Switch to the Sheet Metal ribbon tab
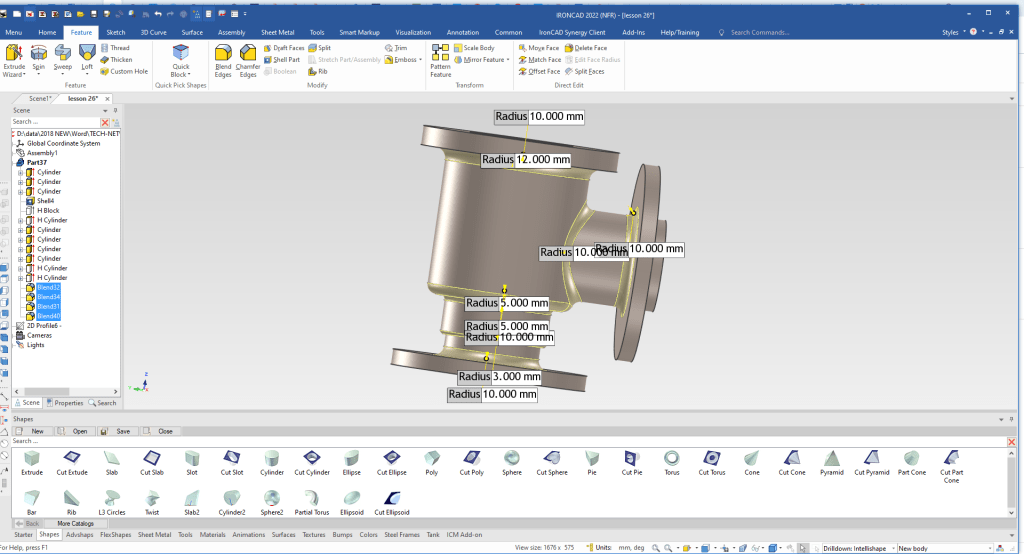 tap(278, 32)
